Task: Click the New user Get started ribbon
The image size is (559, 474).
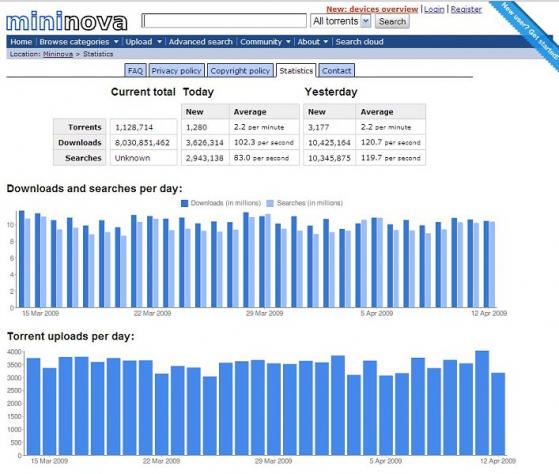Action: 528,31
